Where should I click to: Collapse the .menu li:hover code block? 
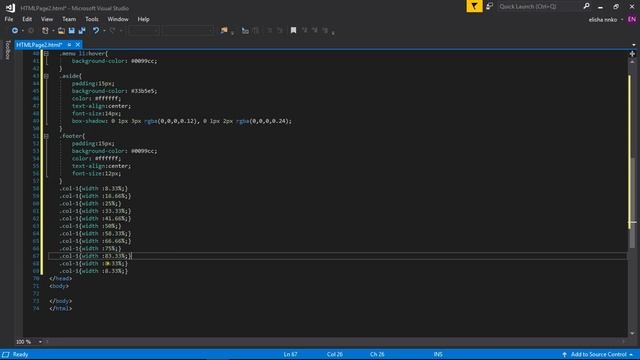[x=46, y=53]
